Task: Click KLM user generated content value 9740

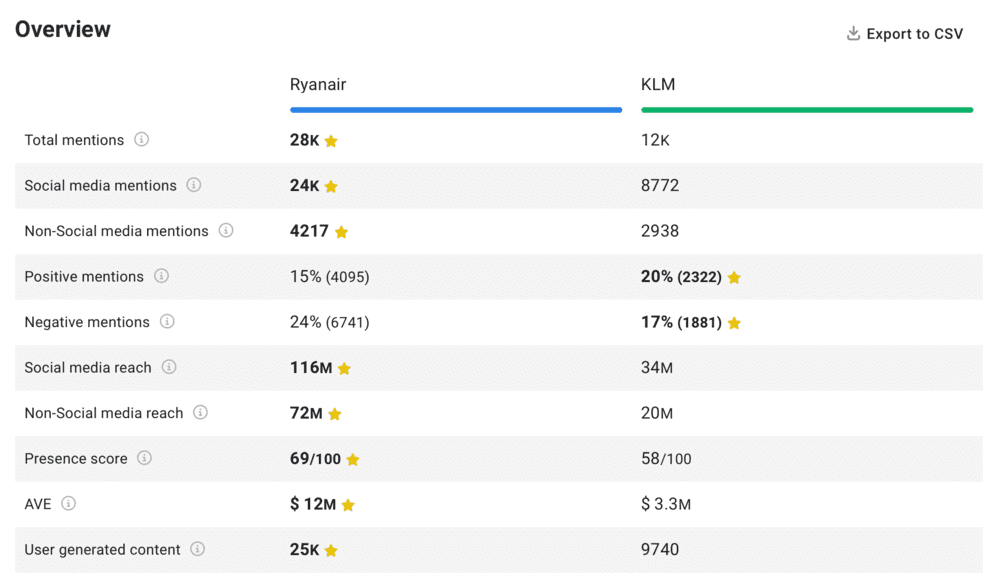Action: point(660,550)
